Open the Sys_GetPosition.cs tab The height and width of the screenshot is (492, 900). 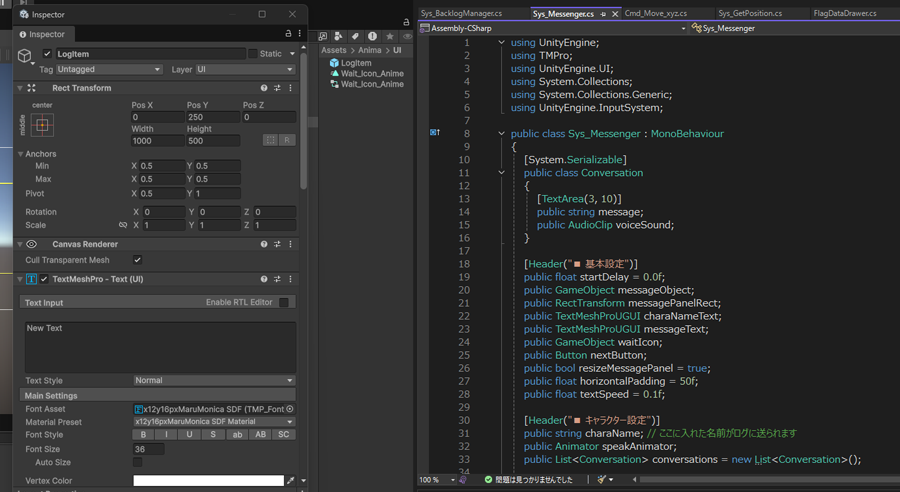click(750, 14)
